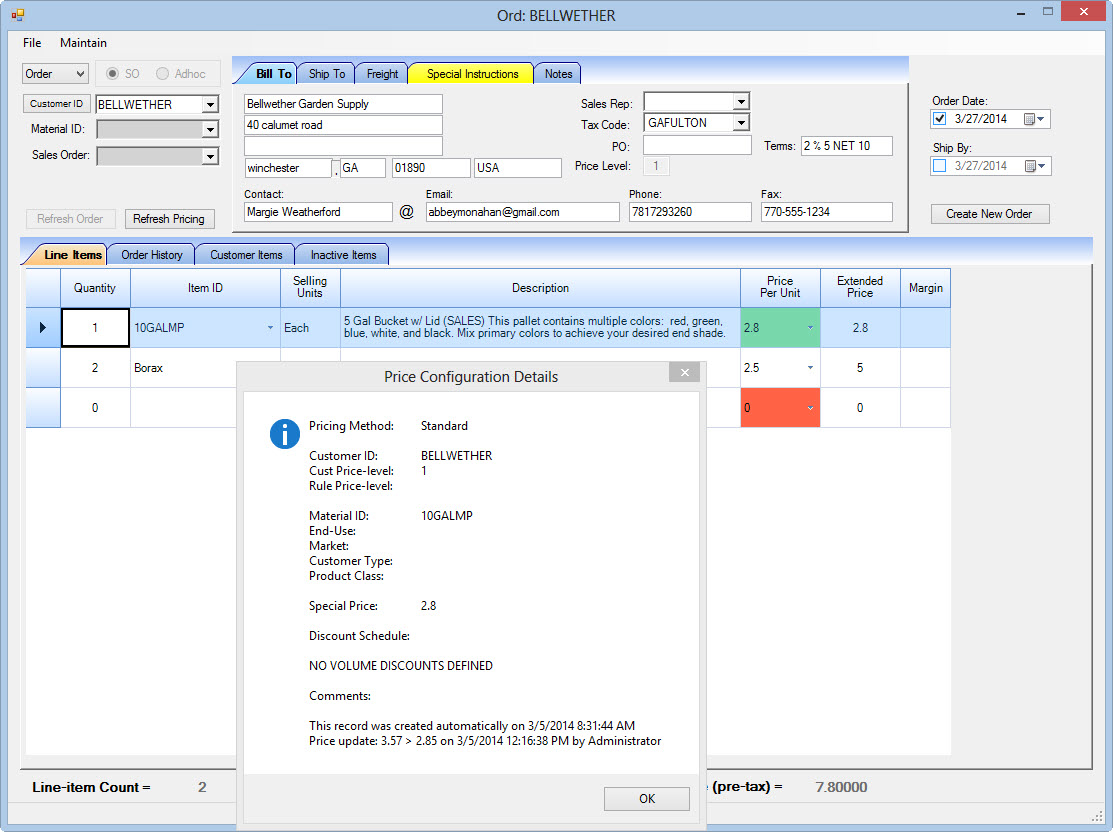Open the Notes tab
1113x832 pixels.
point(558,74)
